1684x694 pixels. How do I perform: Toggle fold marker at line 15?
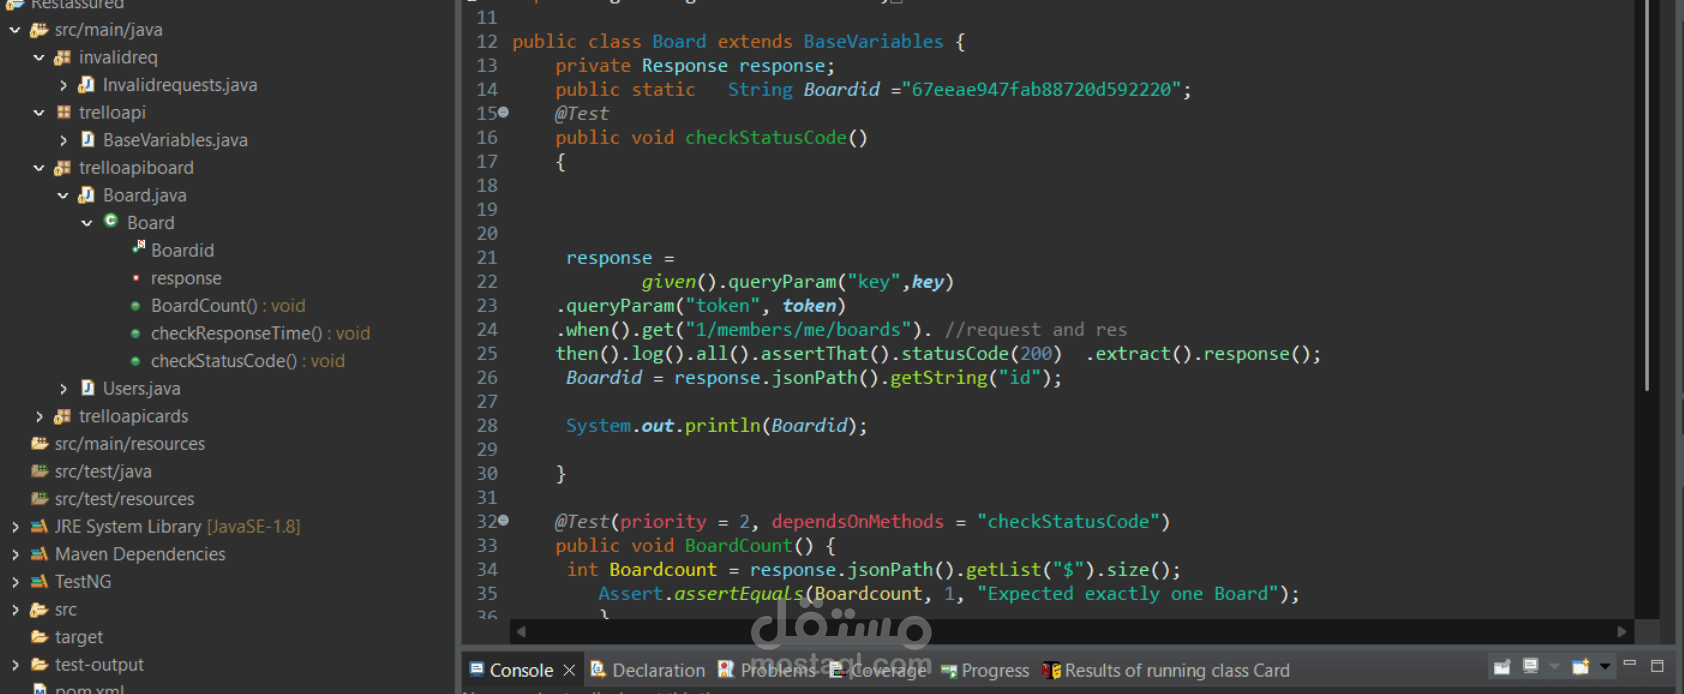503,112
